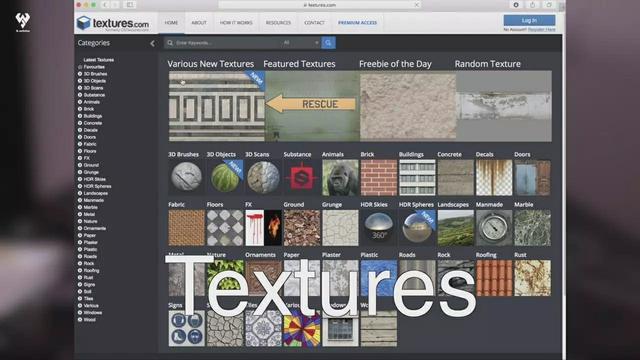Open the Ground leaves thumbnail
Screen dimensions: 640x360
coord(302,228)
